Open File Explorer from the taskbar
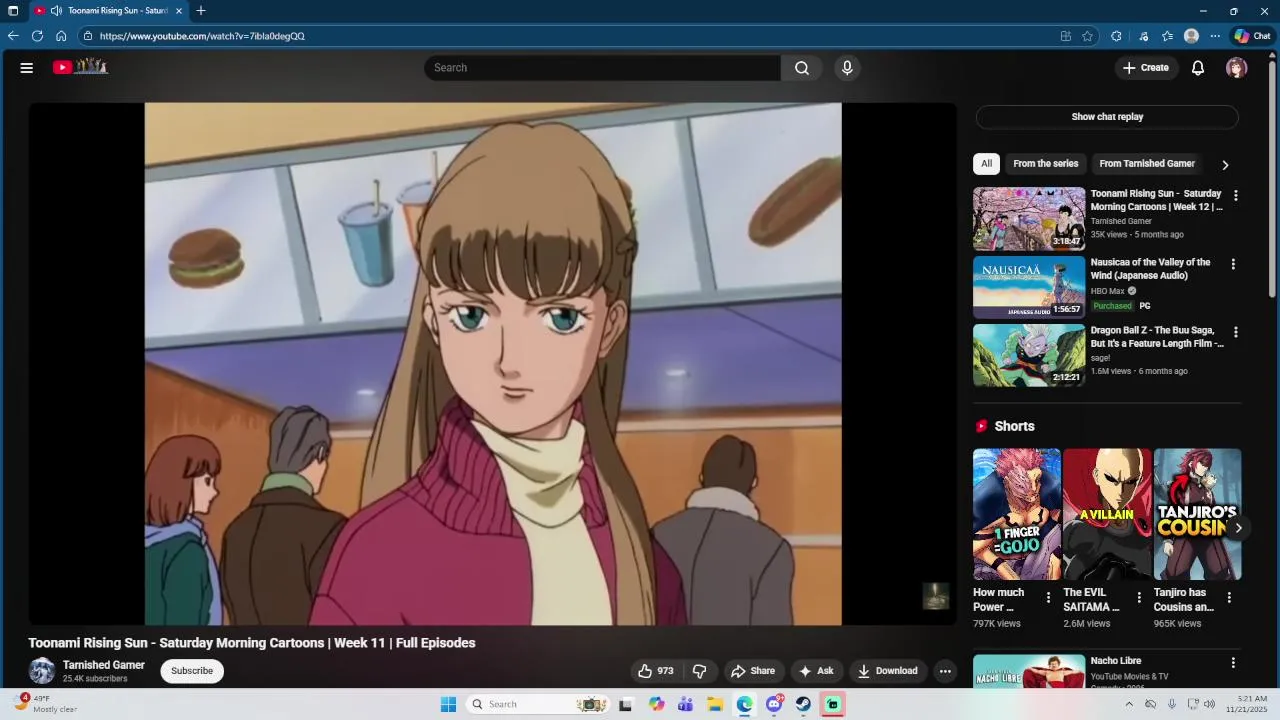The width and height of the screenshot is (1280, 720). coord(715,704)
